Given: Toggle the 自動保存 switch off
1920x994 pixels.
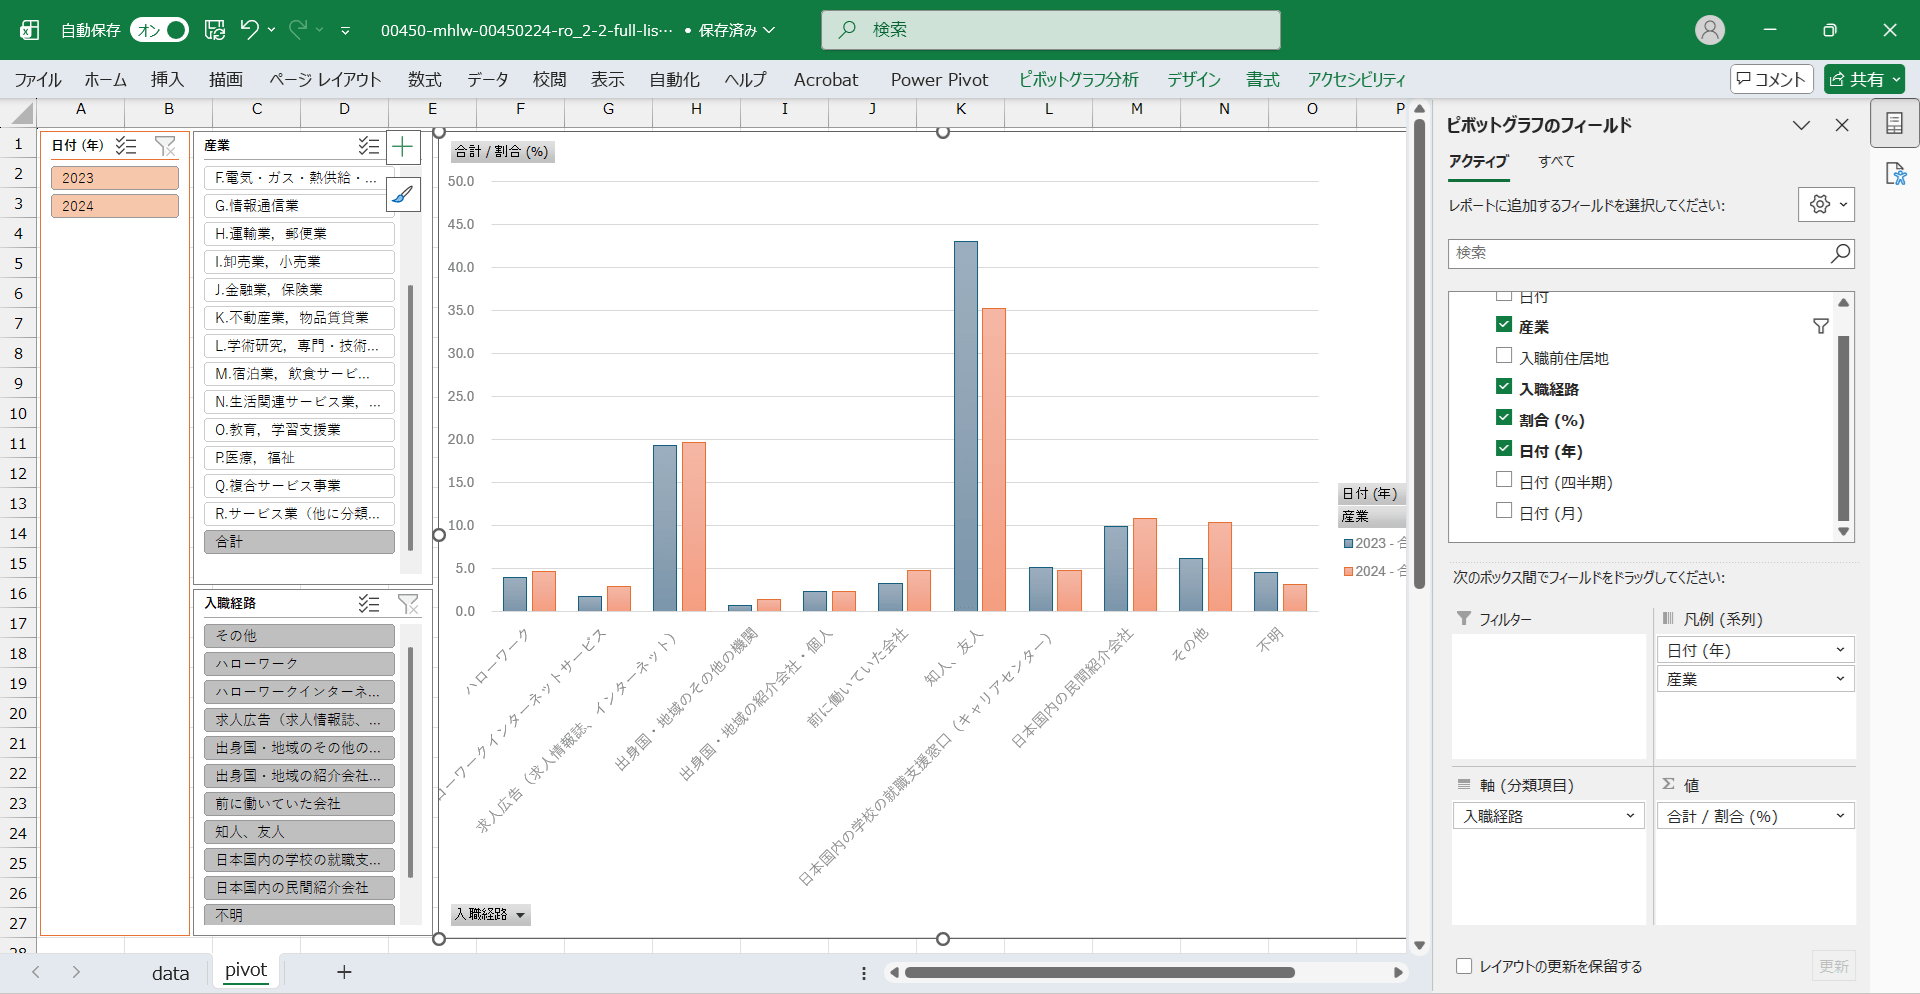Looking at the screenshot, I should (160, 30).
